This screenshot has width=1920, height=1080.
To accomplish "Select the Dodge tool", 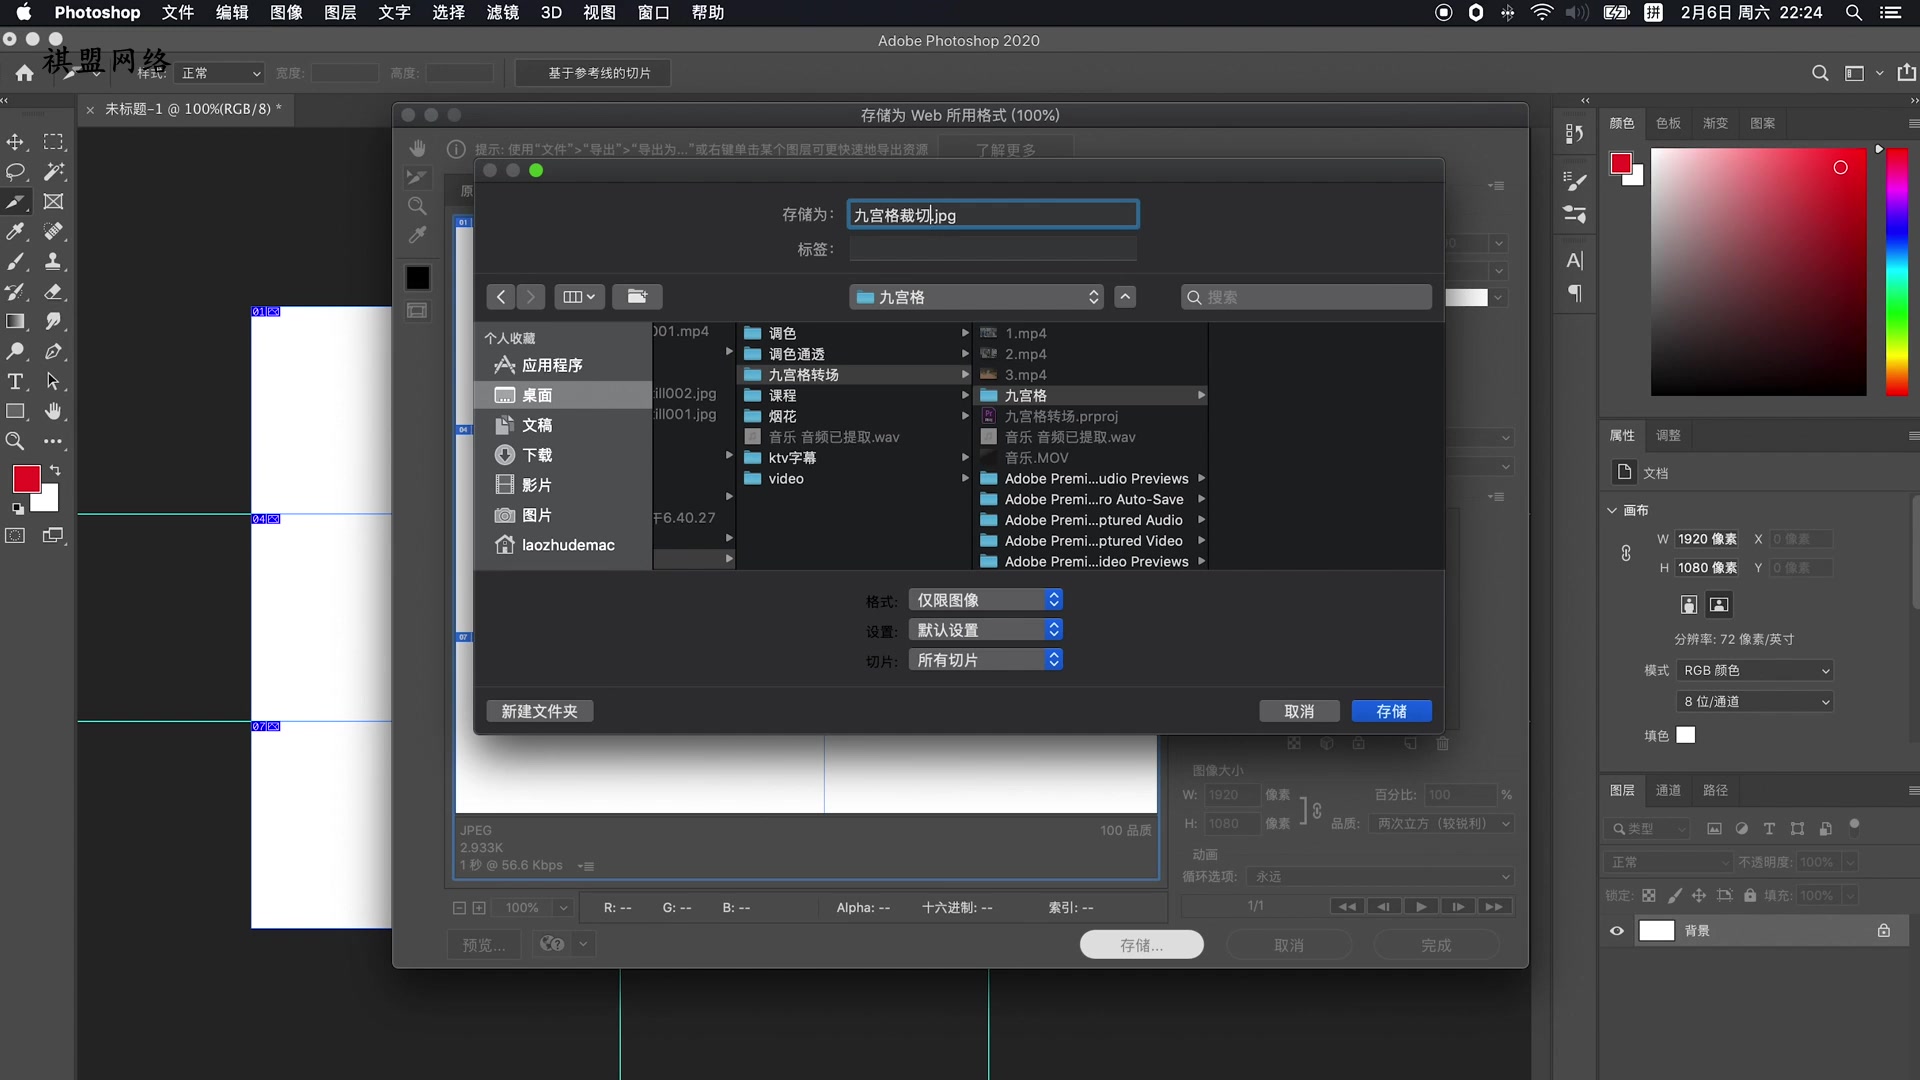I will [x=16, y=352].
